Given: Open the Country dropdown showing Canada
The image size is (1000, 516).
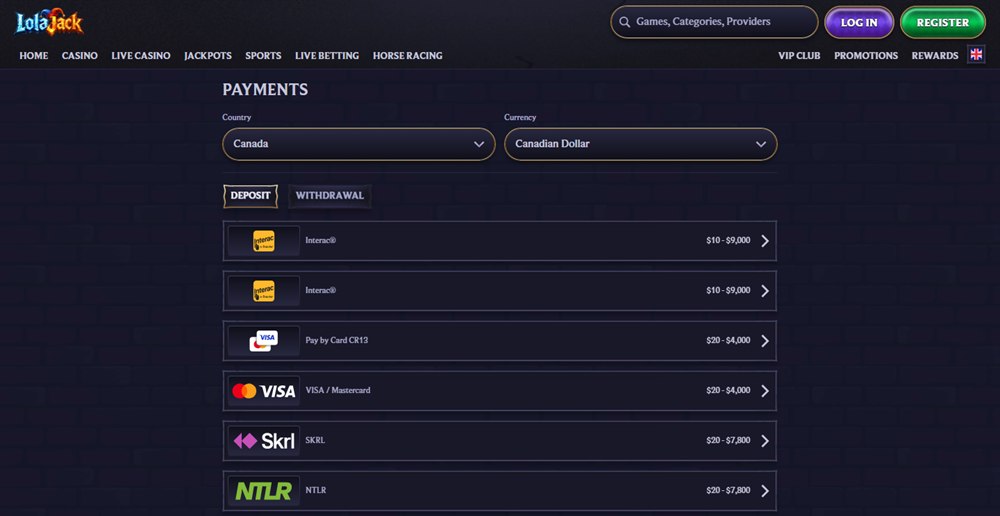Looking at the screenshot, I should click(x=358, y=144).
